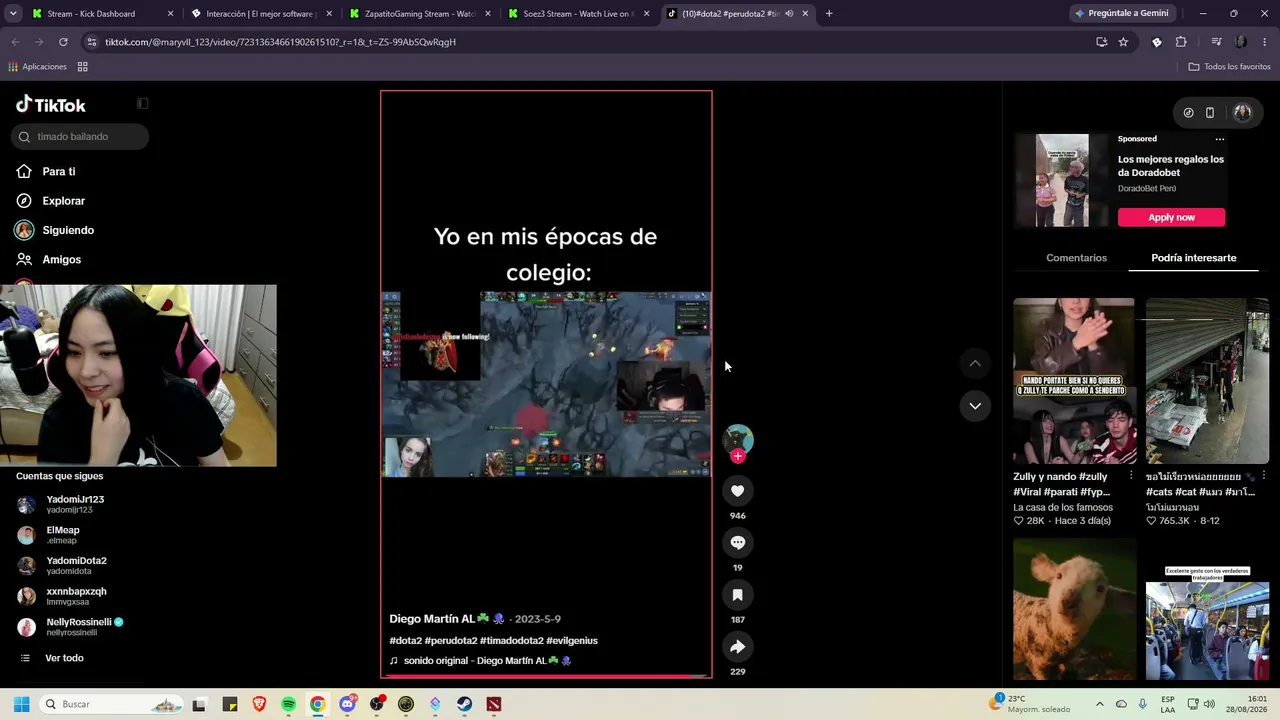Open TikTok profile avatar in top-right pill
This screenshot has width=1280, height=720.
[x=1243, y=113]
